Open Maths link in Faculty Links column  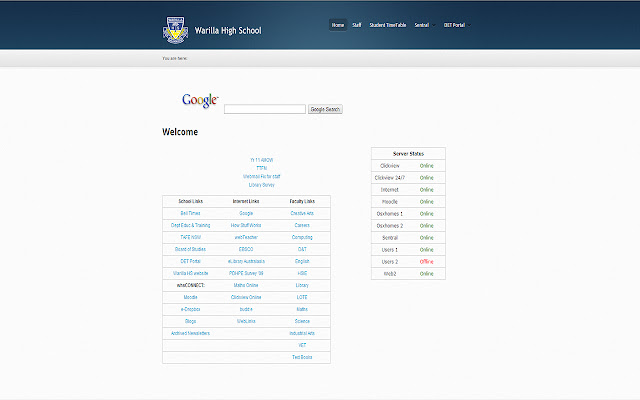[302, 309]
